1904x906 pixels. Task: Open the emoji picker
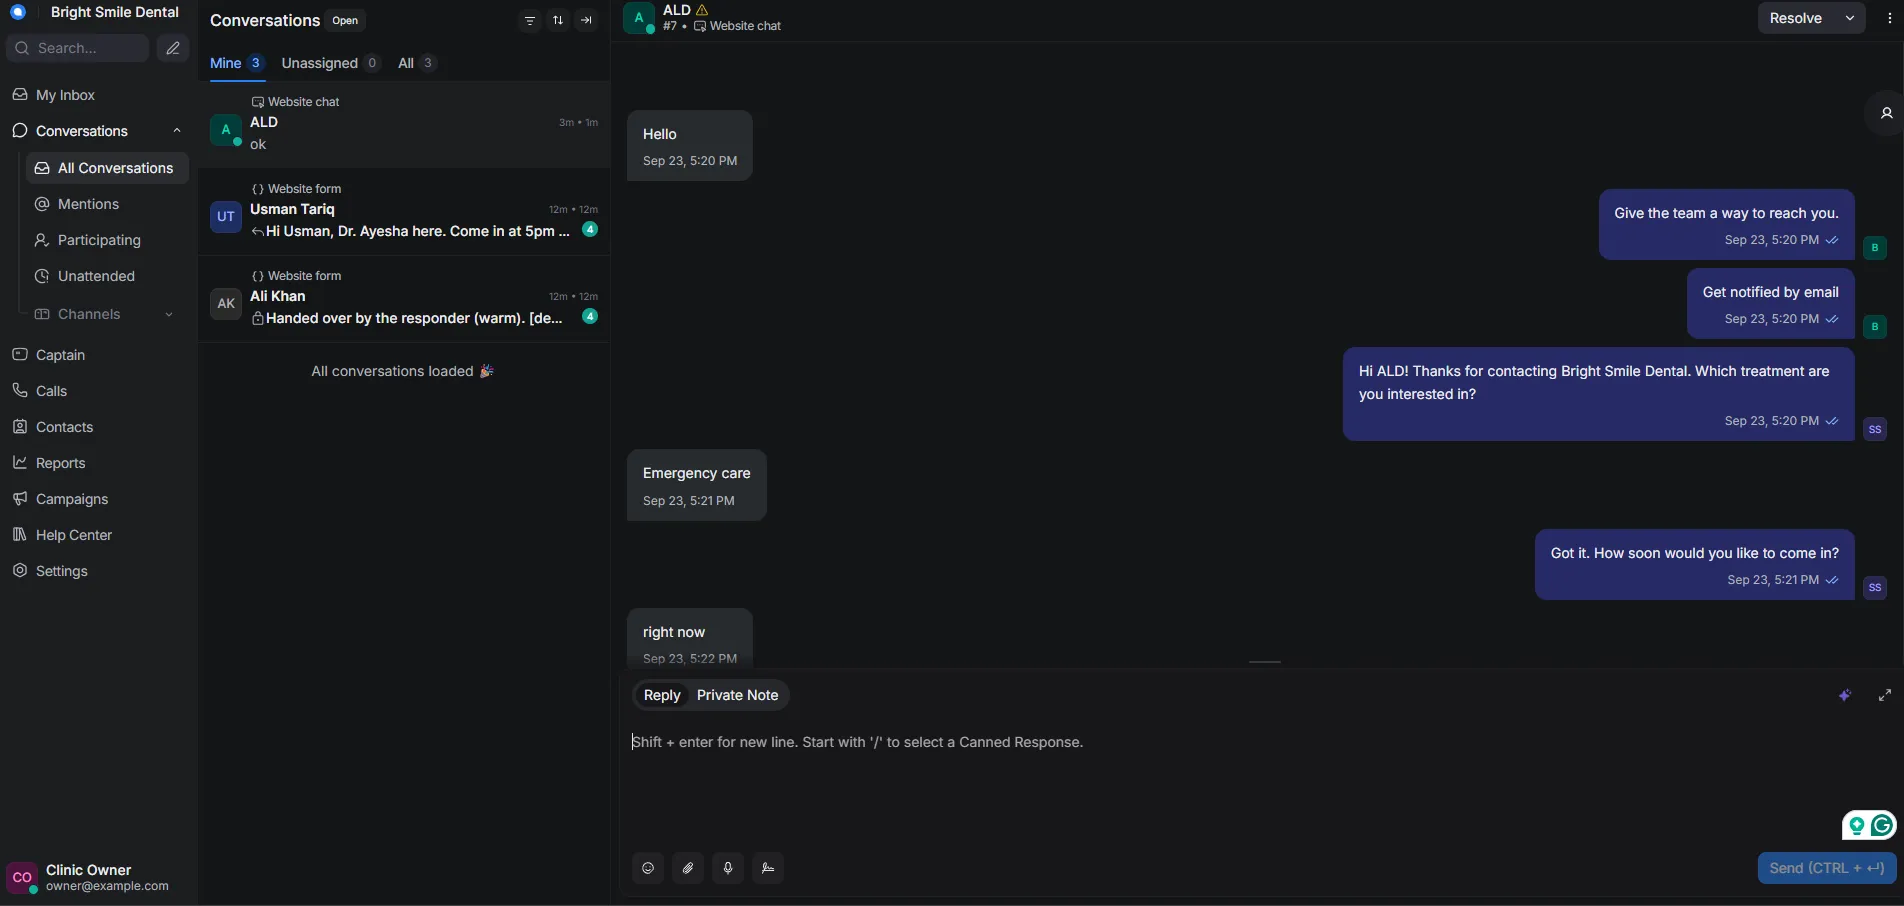(x=648, y=868)
